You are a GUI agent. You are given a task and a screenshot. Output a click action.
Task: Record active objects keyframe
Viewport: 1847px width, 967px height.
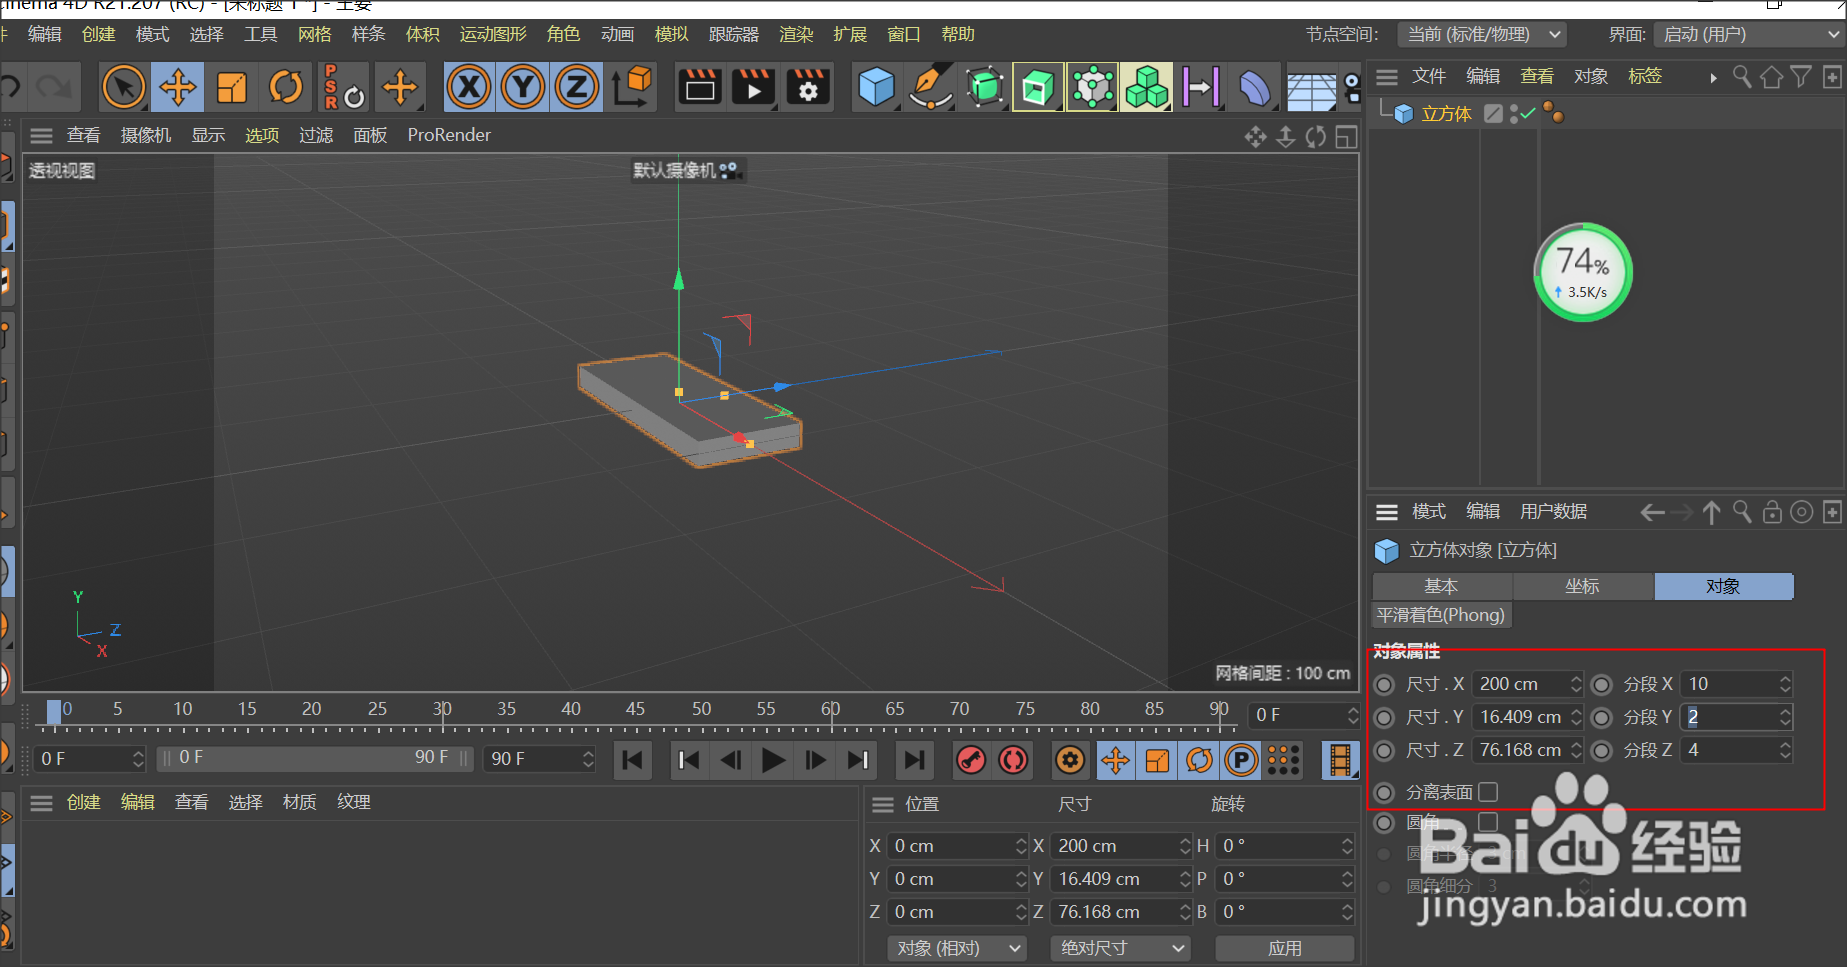[970, 761]
